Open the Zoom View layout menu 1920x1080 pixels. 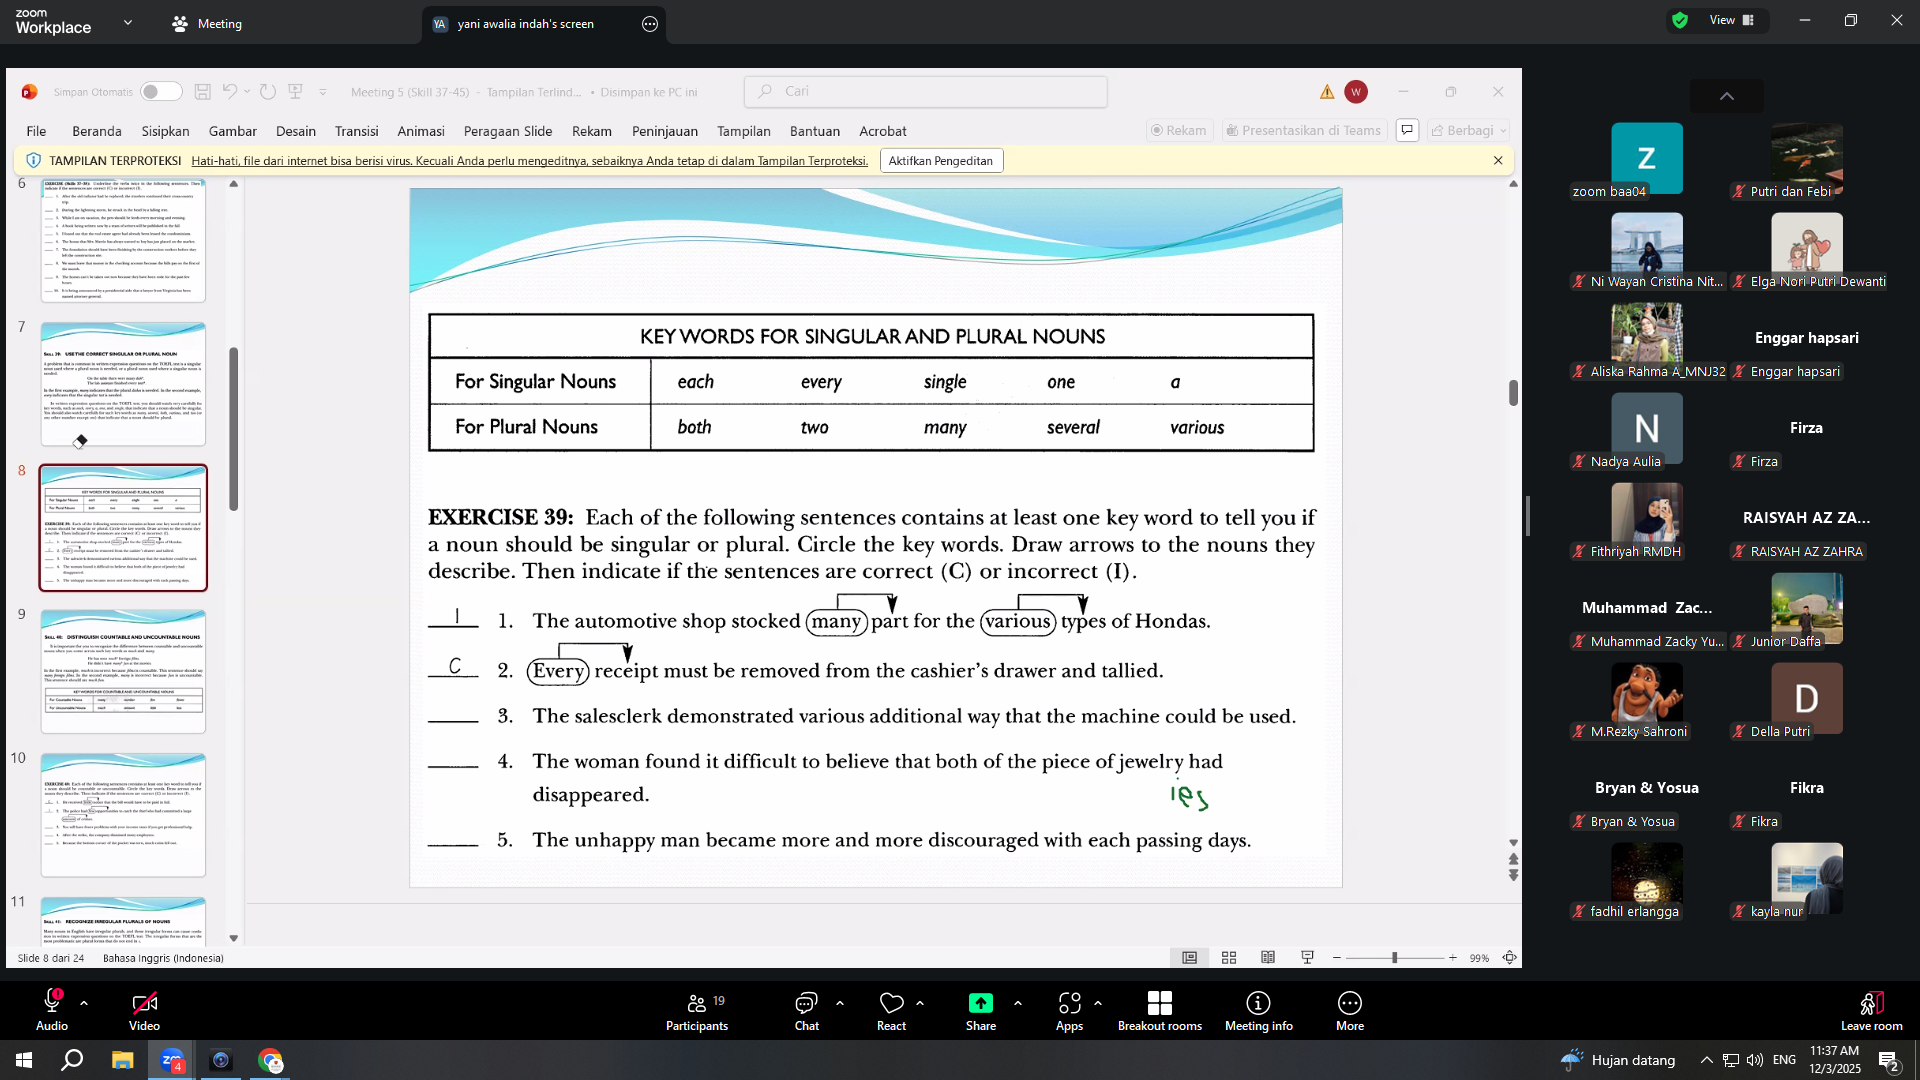pyautogui.click(x=1733, y=20)
